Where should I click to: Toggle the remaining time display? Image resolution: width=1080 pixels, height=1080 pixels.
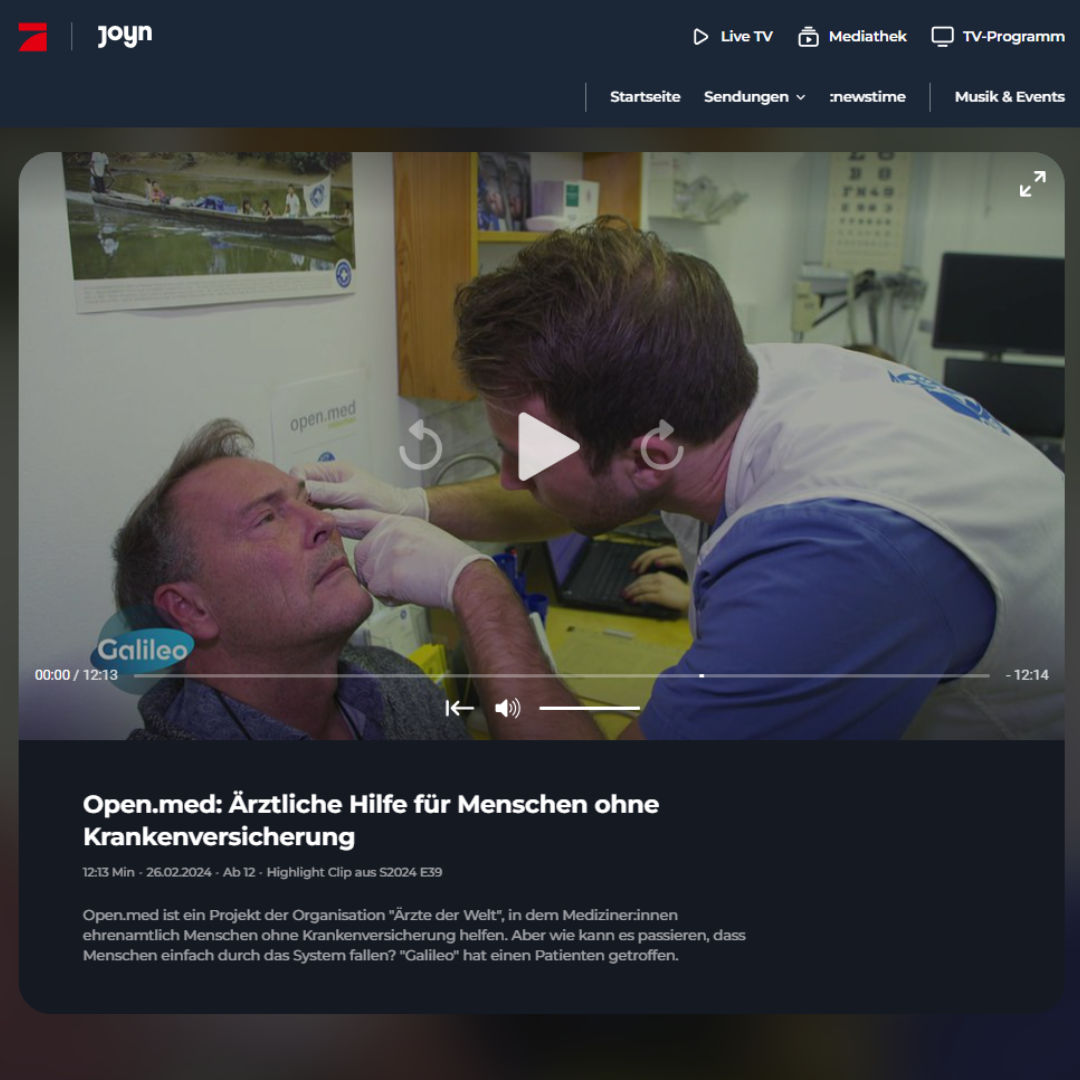pos(1027,675)
